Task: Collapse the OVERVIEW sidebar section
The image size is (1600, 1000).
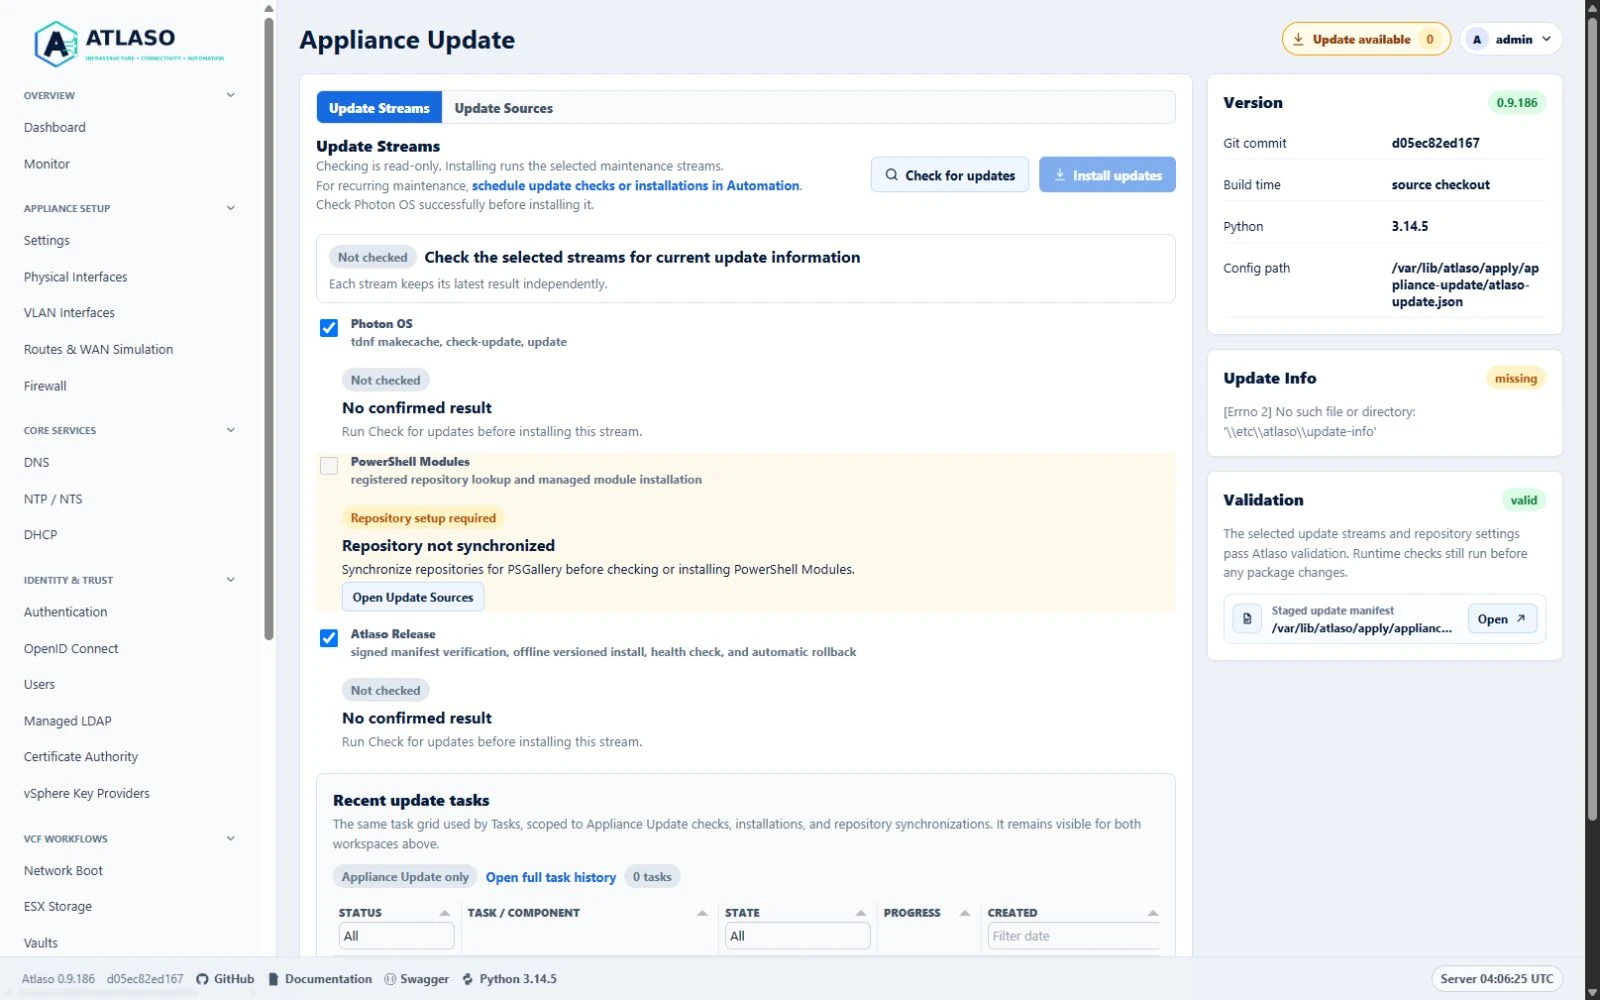Action: pyautogui.click(x=231, y=95)
